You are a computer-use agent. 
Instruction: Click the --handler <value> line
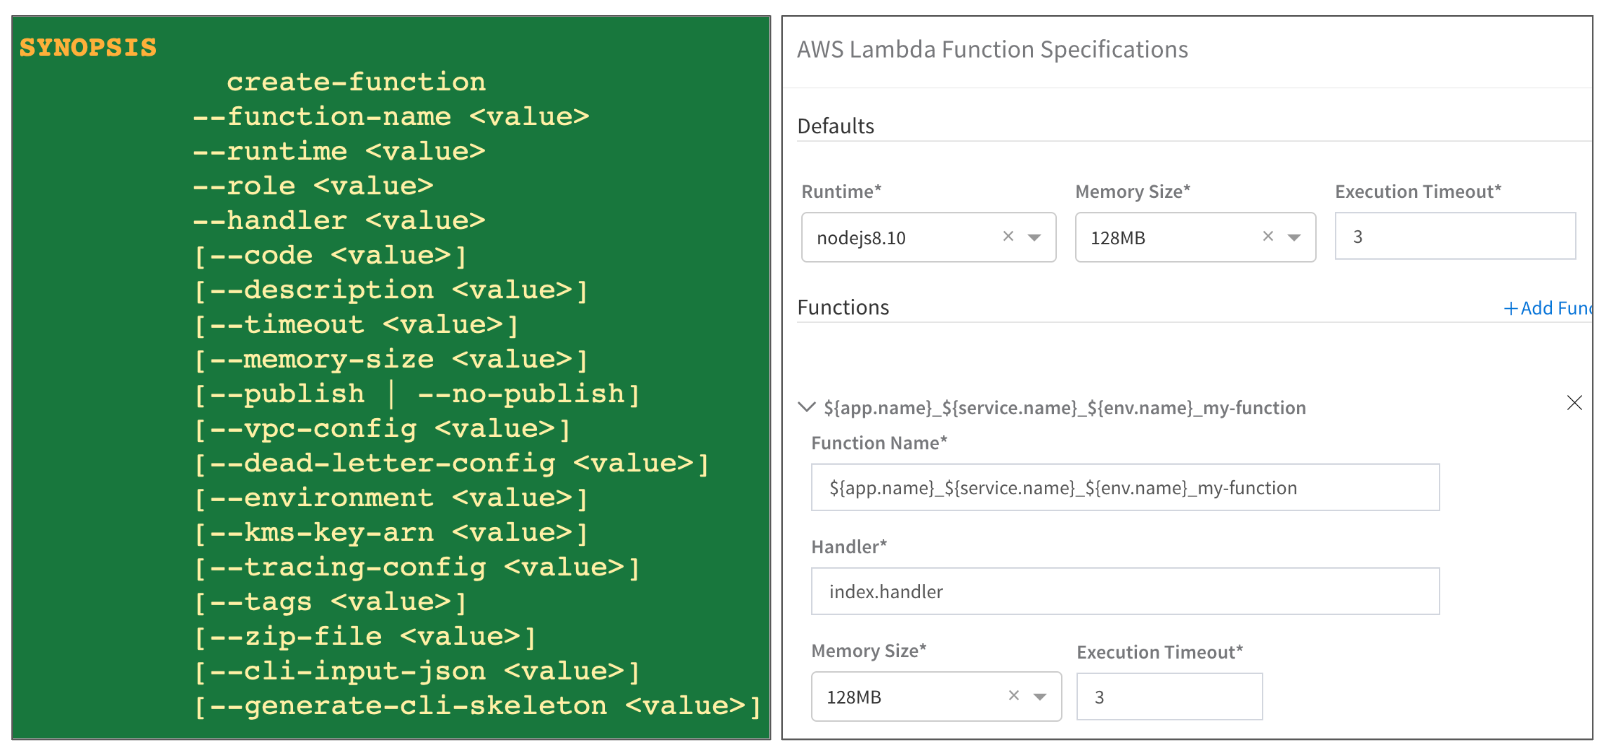pos(339,220)
